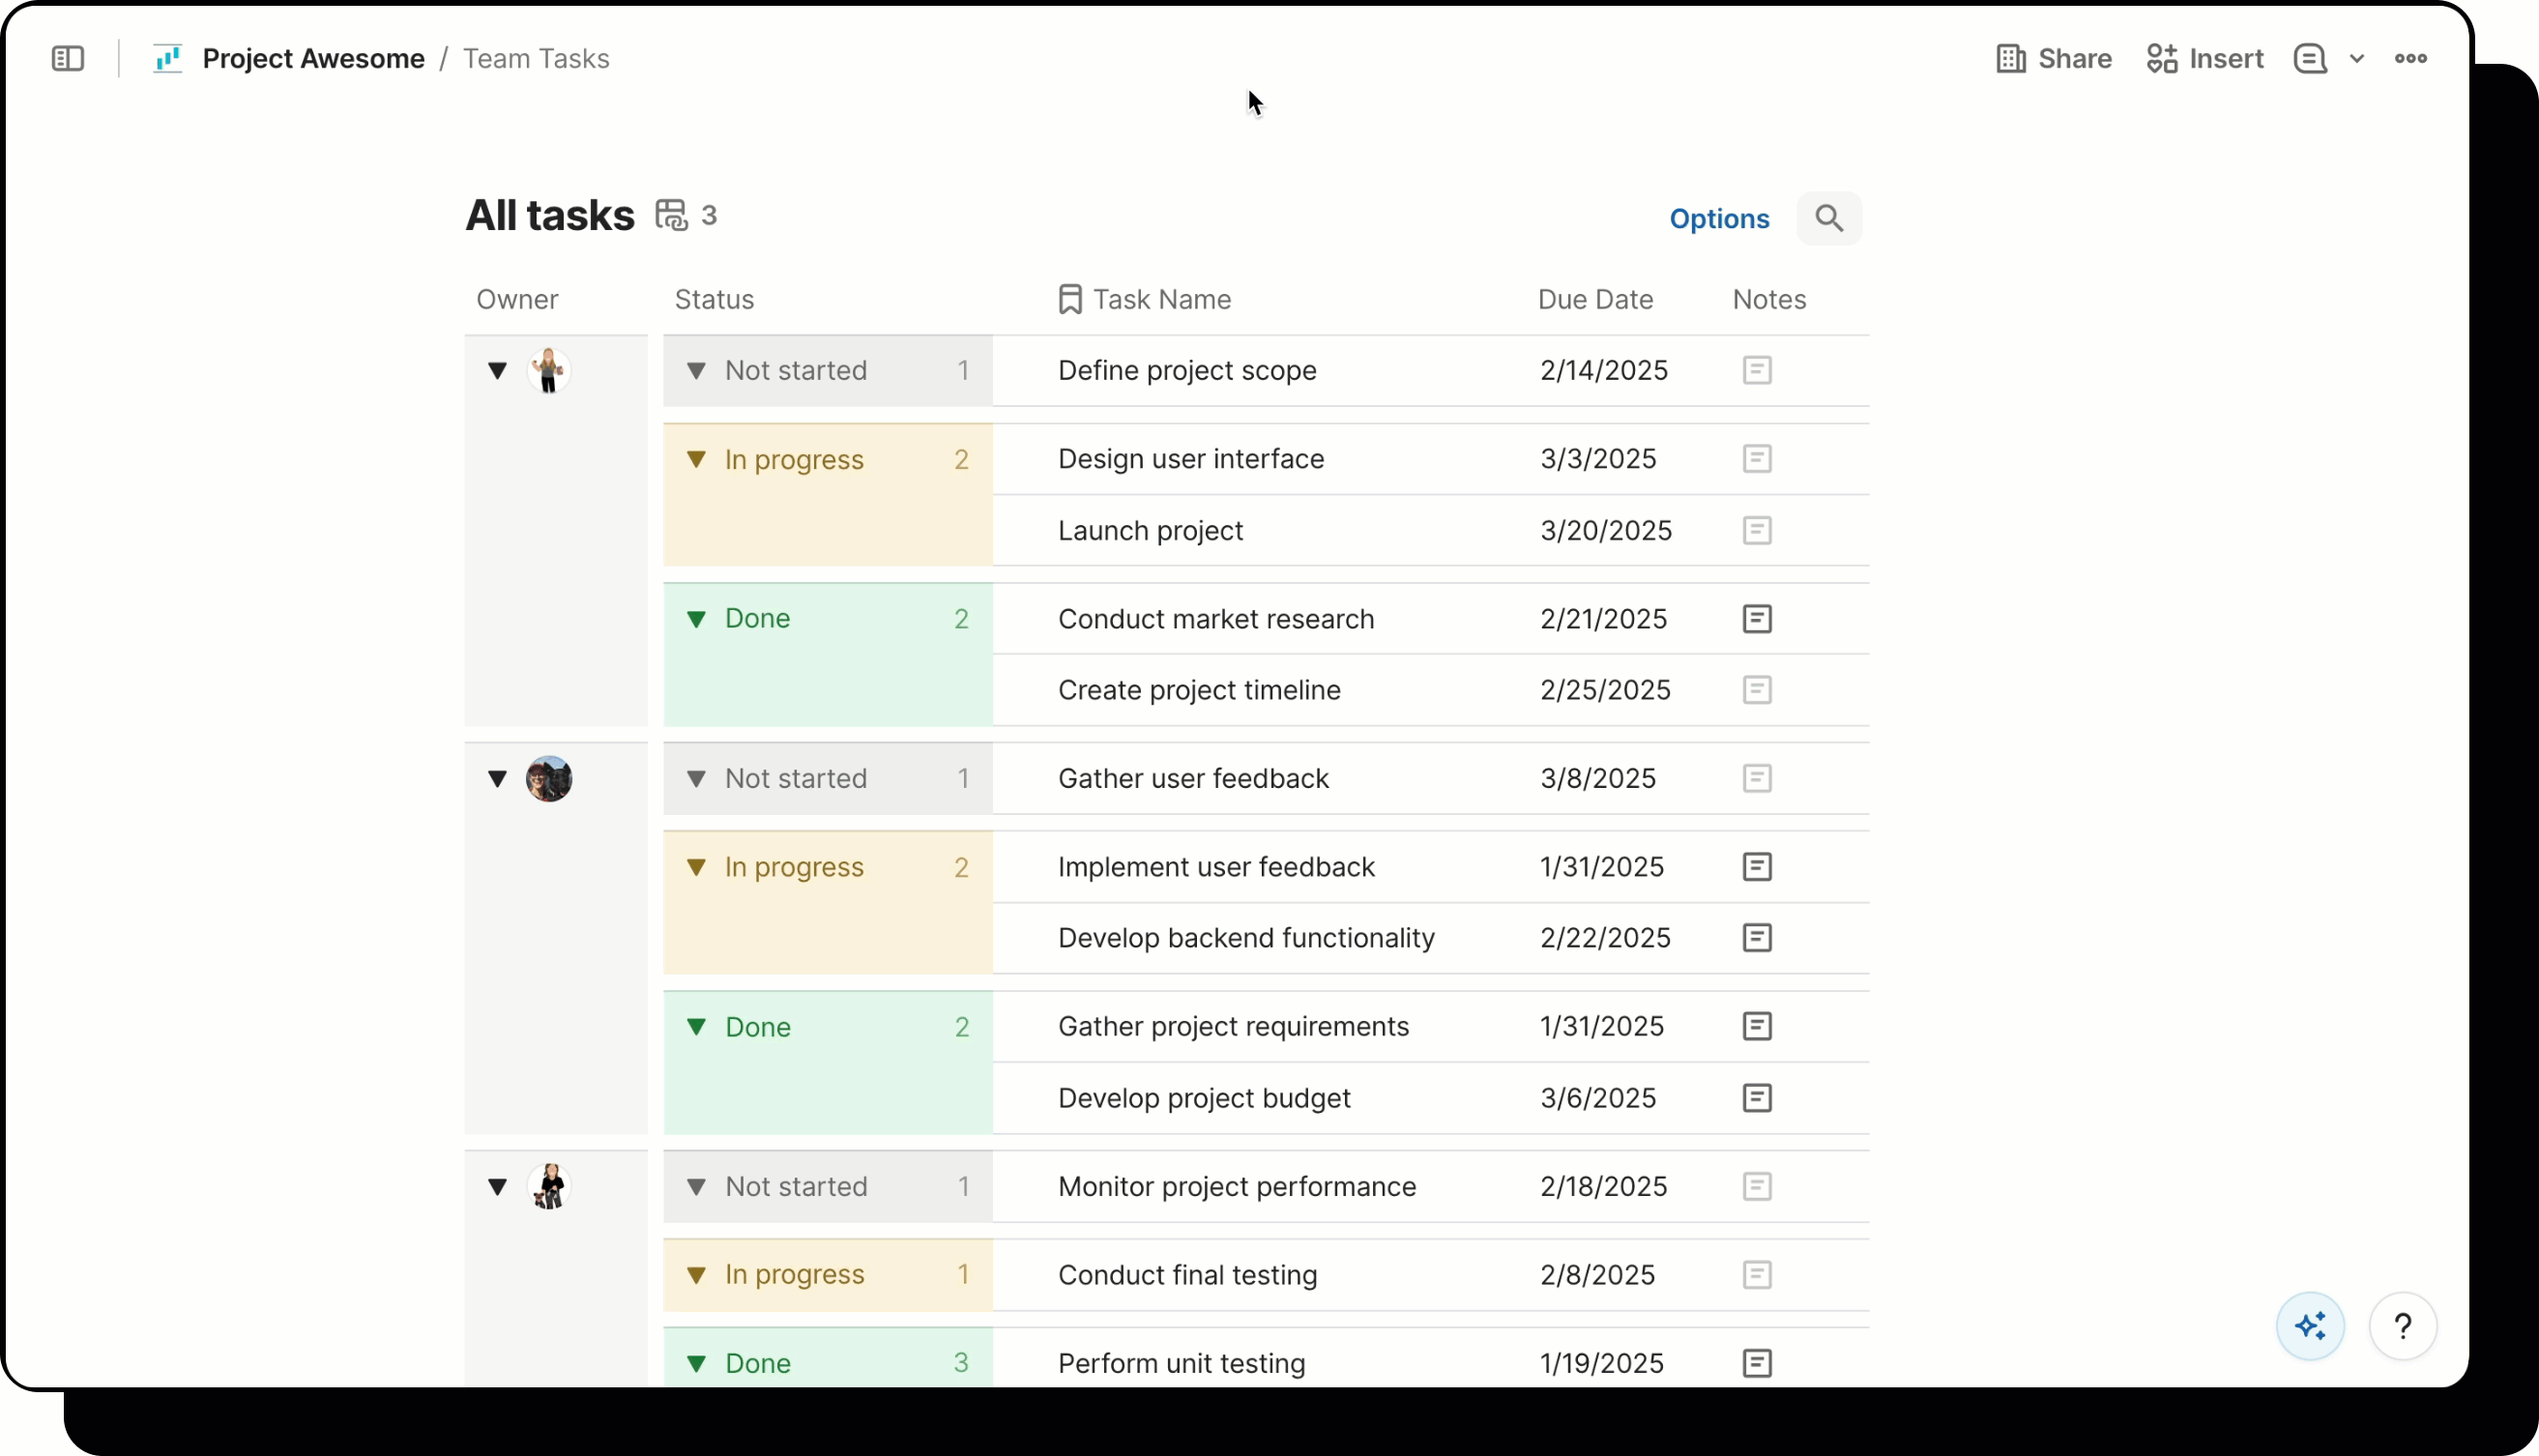2539x1456 pixels.
Task: Open notes icon for Conduct market research
Action: [x=1756, y=619]
